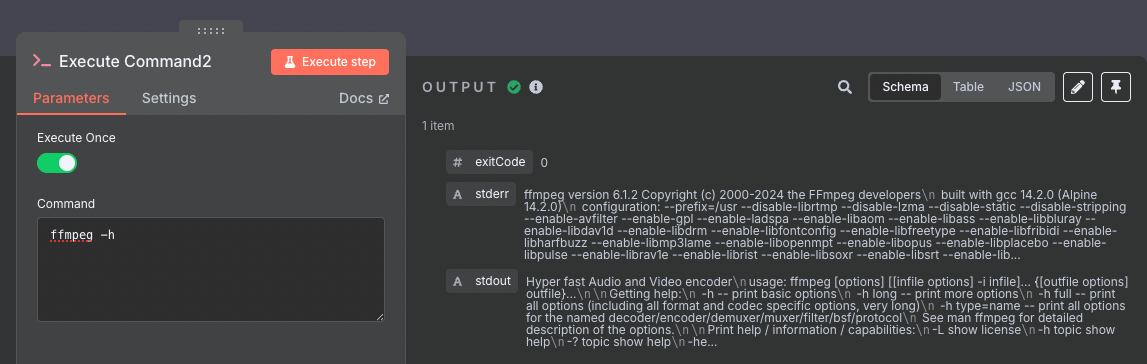Viewport: 1147px width, 364px height.
Task: Click the '1 item' count text
Action: pyautogui.click(x=438, y=126)
